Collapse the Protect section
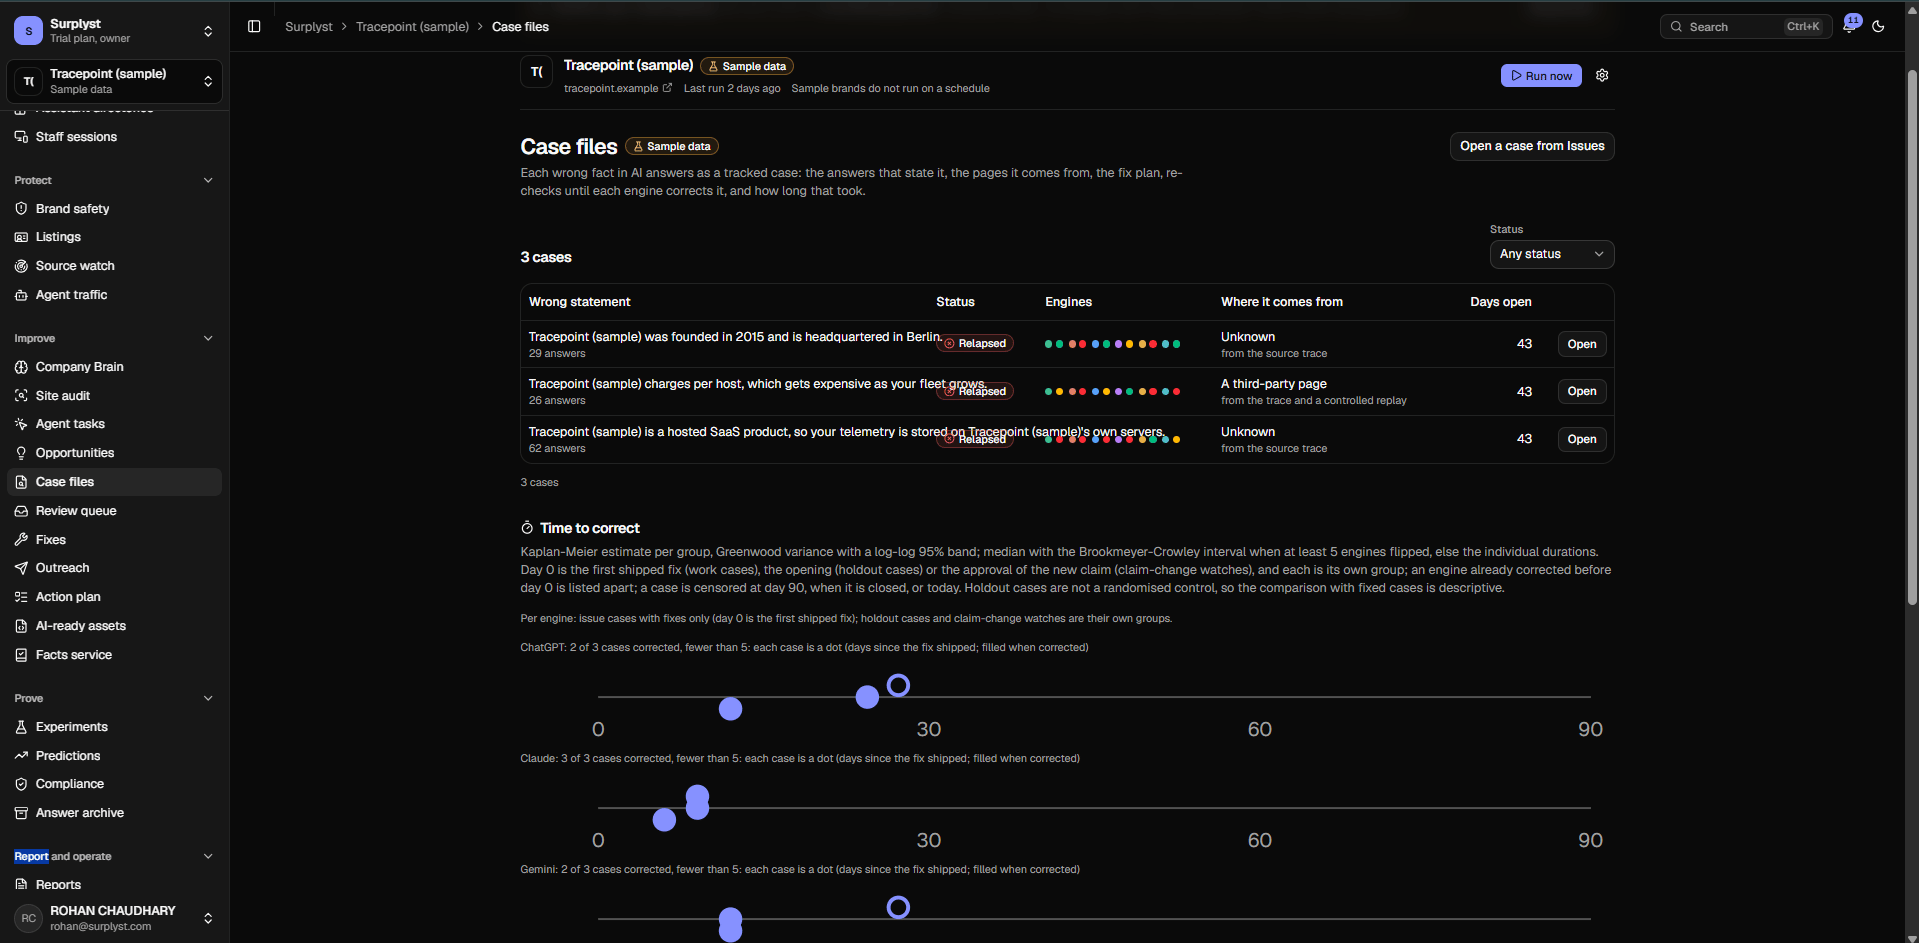The width and height of the screenshot is (1919, 943). pos(208,181)
